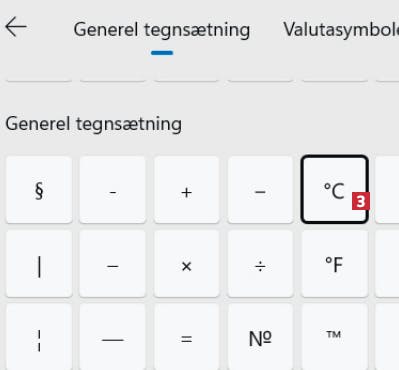Insert the plus sign symbol
Screen dimensions: 399x370
pyautogui.click(x=187, y=190)
